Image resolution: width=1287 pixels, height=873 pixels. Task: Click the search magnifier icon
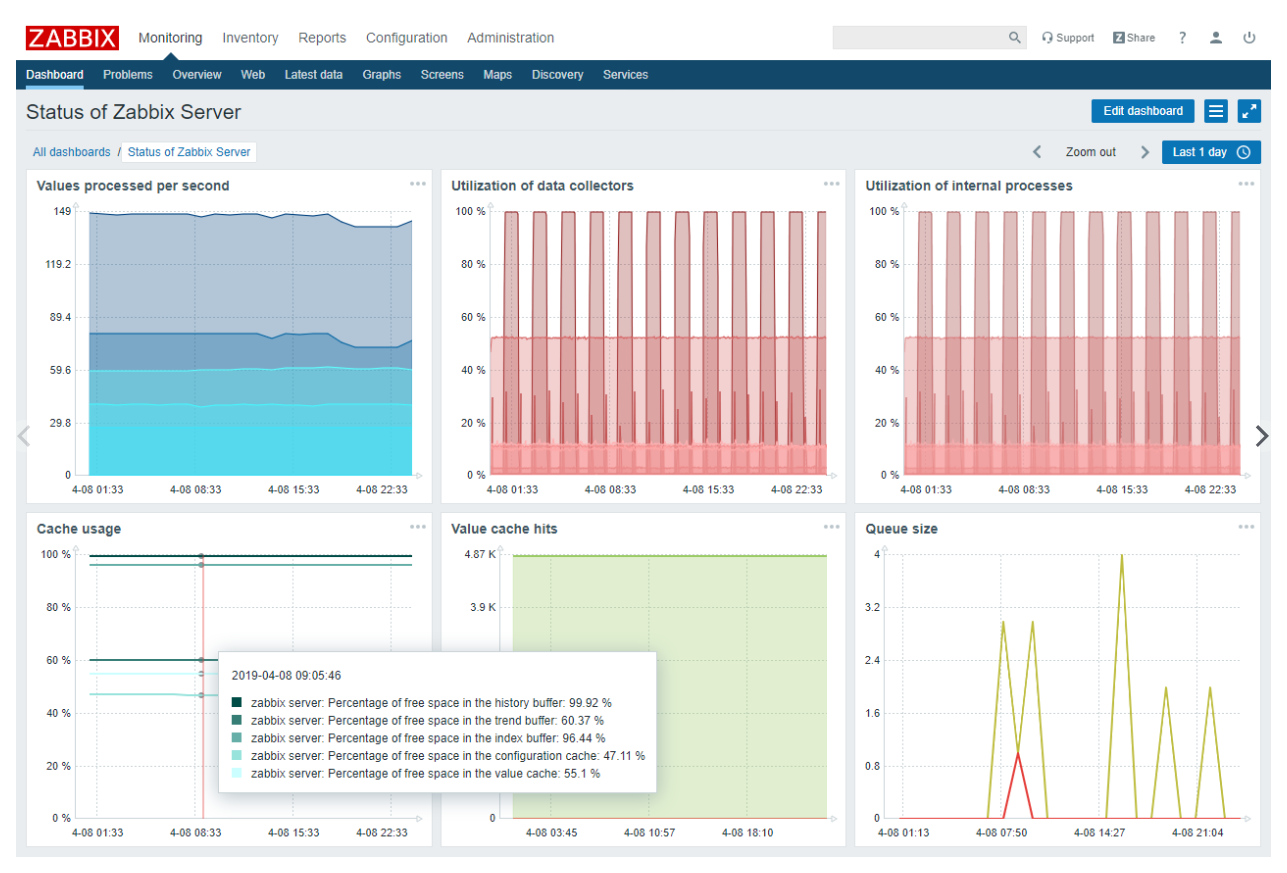tap(1015, 38)
